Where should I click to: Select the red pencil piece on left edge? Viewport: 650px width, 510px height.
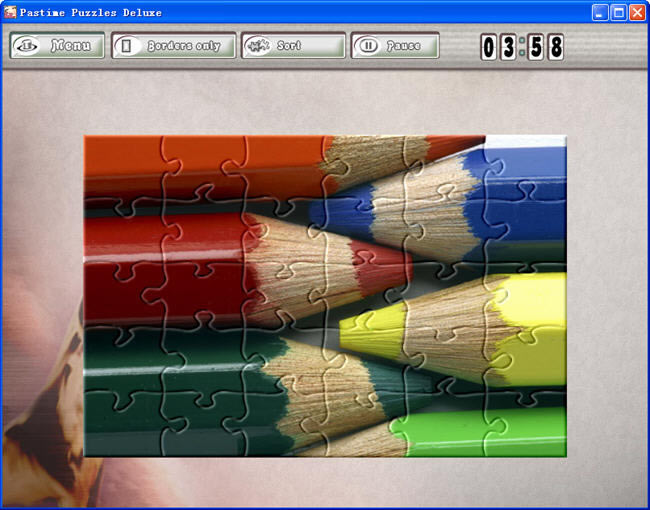[x=115, y=250]
